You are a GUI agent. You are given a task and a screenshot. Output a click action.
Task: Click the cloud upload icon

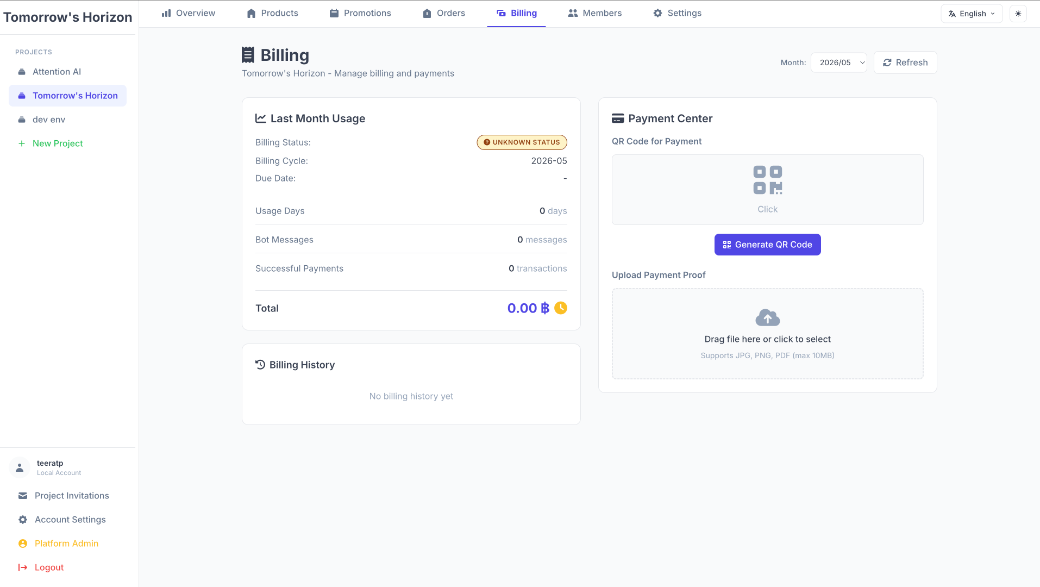pyautogui.click(x=767, y=318)
